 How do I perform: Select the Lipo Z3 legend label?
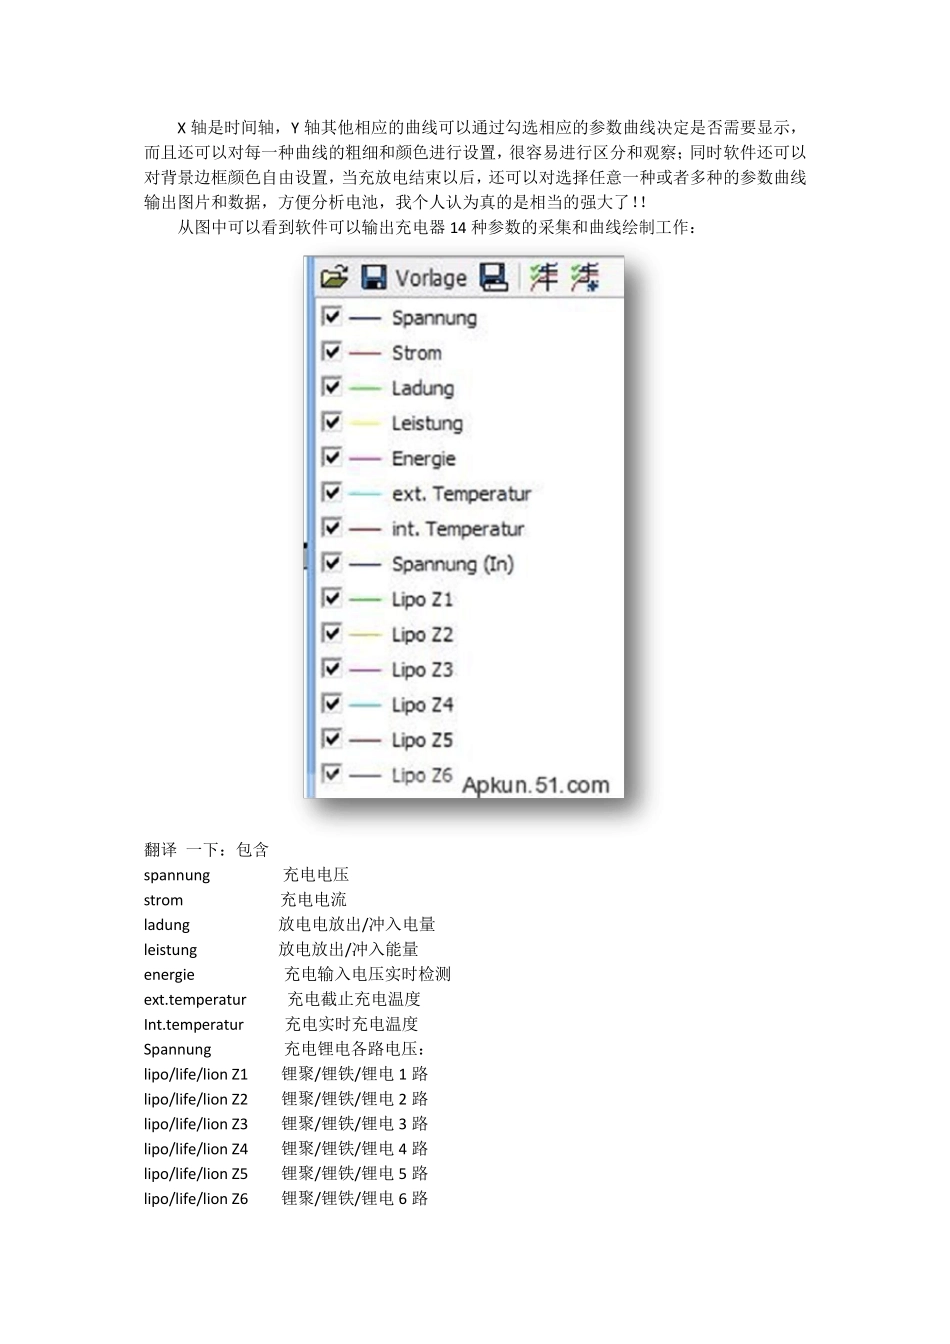[x=422, y=669]
